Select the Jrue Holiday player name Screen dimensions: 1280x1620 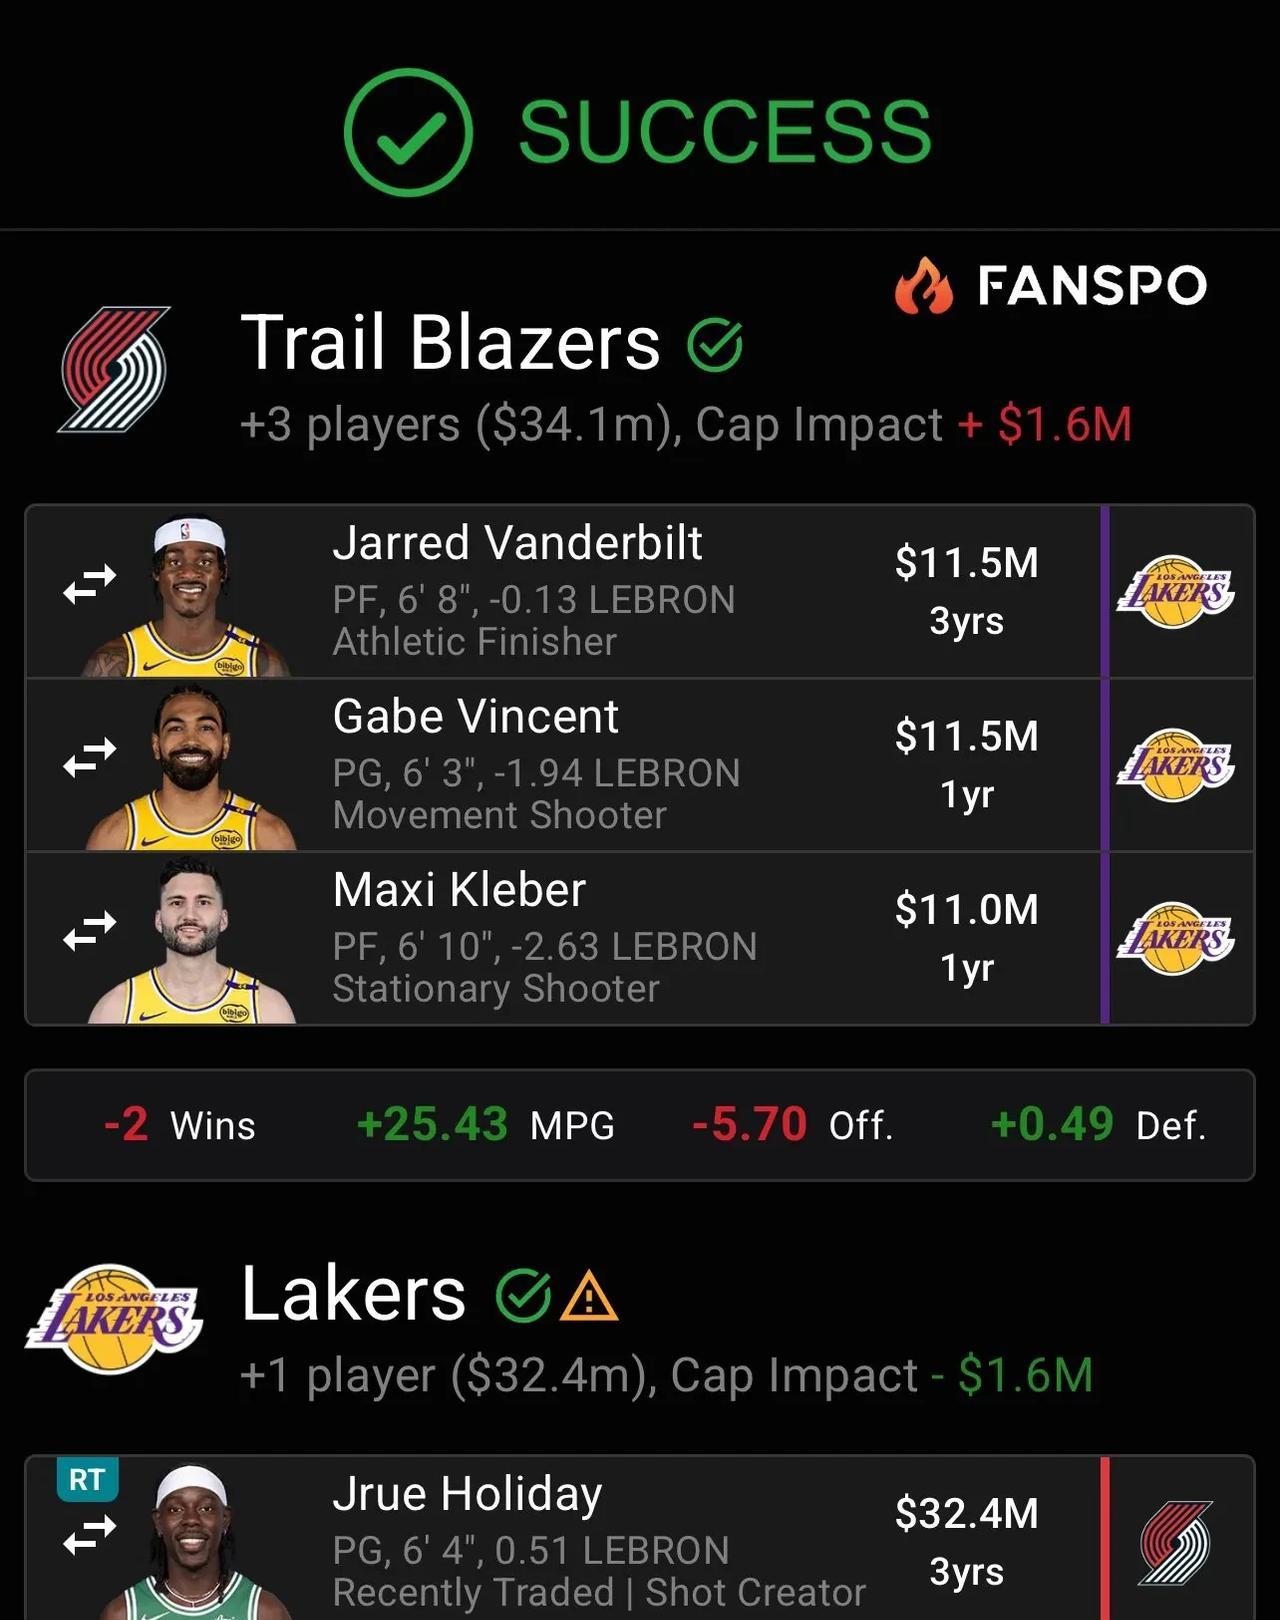tap(467, 1494)
